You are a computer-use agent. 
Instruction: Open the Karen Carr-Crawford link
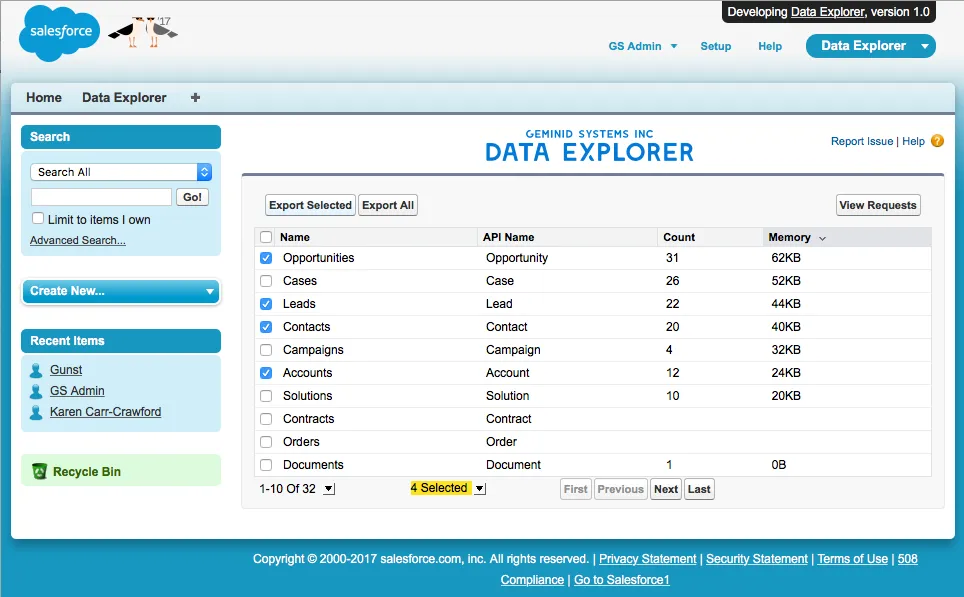tap(106, 412)
